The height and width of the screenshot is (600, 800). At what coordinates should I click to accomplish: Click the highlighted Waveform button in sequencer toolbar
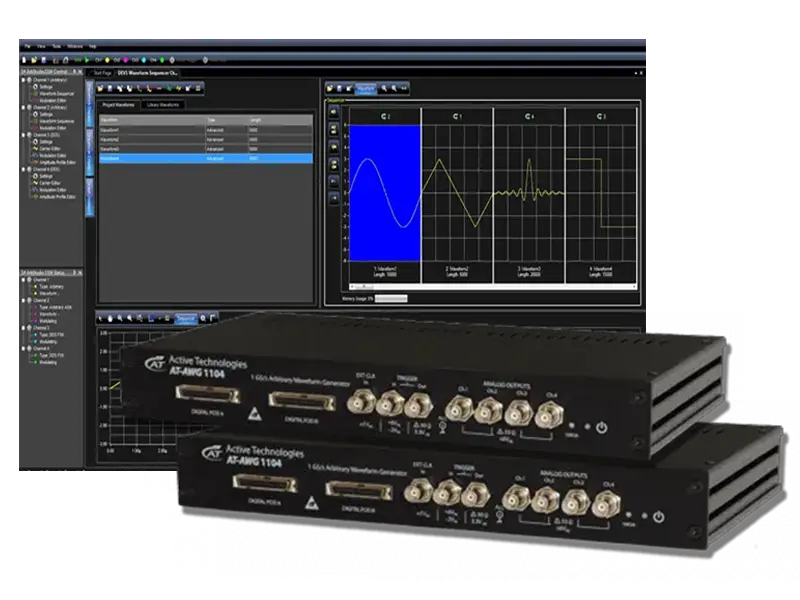(x=366, y=89)
